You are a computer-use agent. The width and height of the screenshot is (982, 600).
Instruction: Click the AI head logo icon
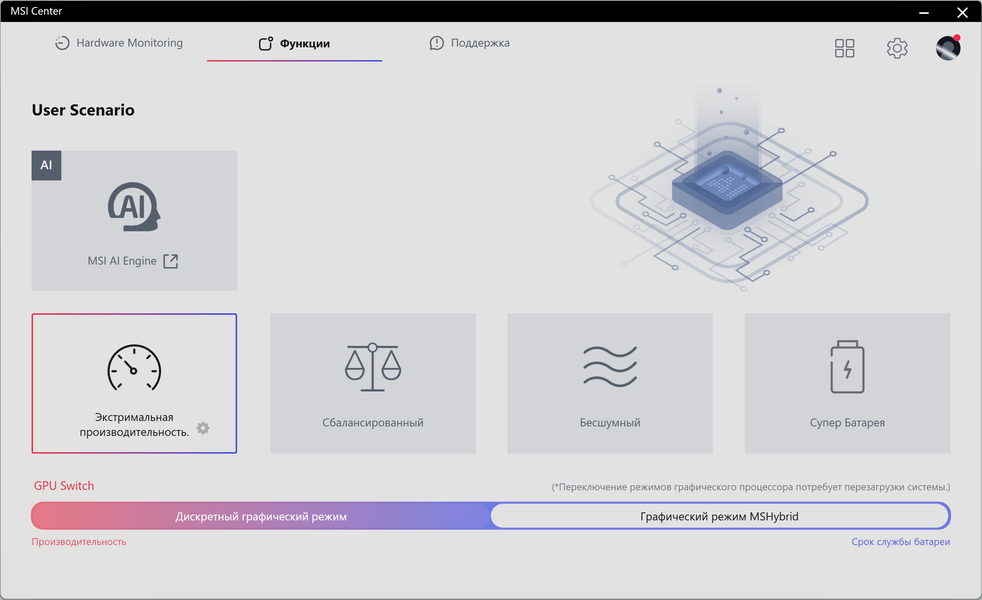[x=134, y=207]
